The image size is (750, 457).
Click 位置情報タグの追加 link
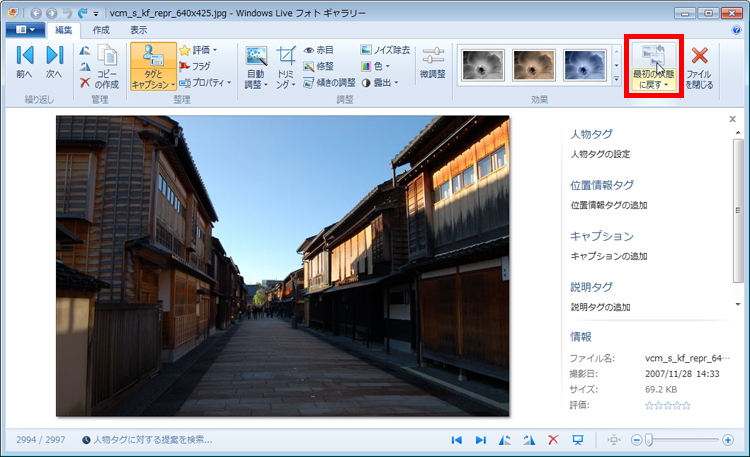[608, 205]
